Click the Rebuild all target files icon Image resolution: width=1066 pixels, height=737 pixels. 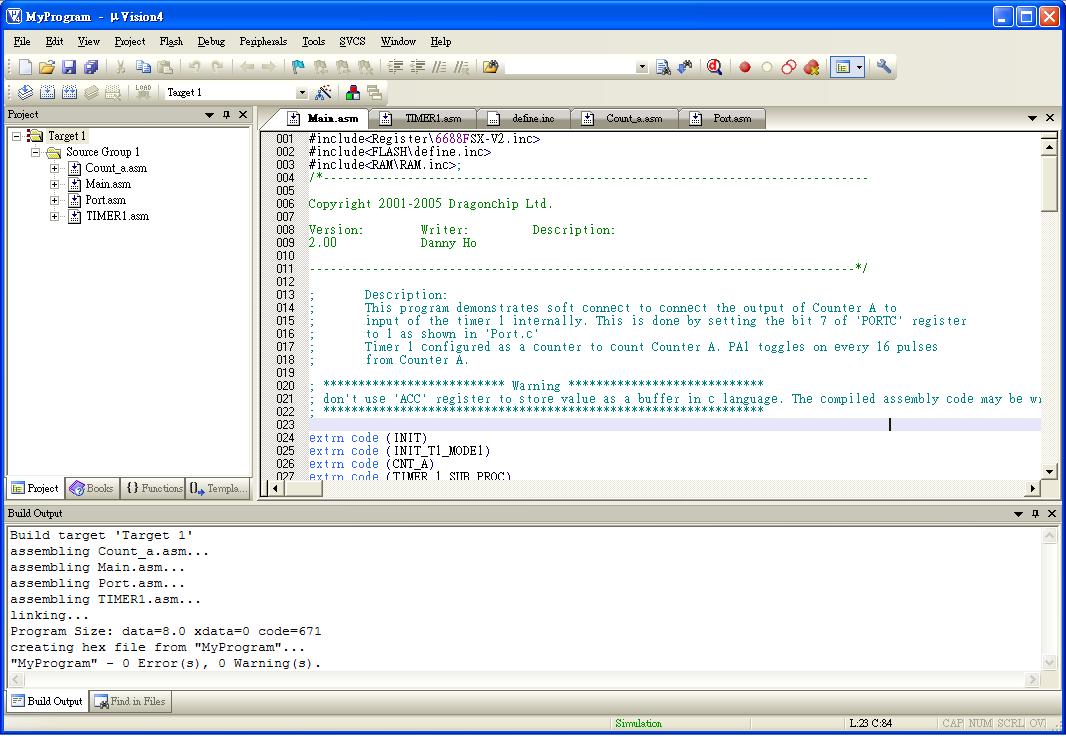click(x=69, y=92)
